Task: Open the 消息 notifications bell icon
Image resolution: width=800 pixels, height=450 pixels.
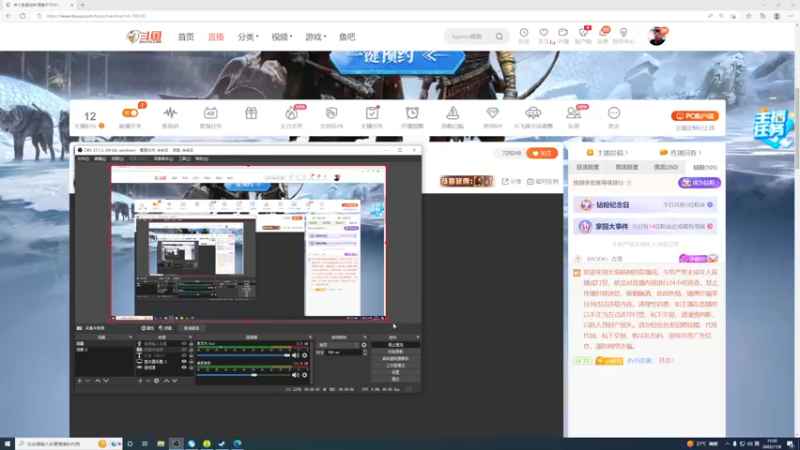Action: point(603,33)
